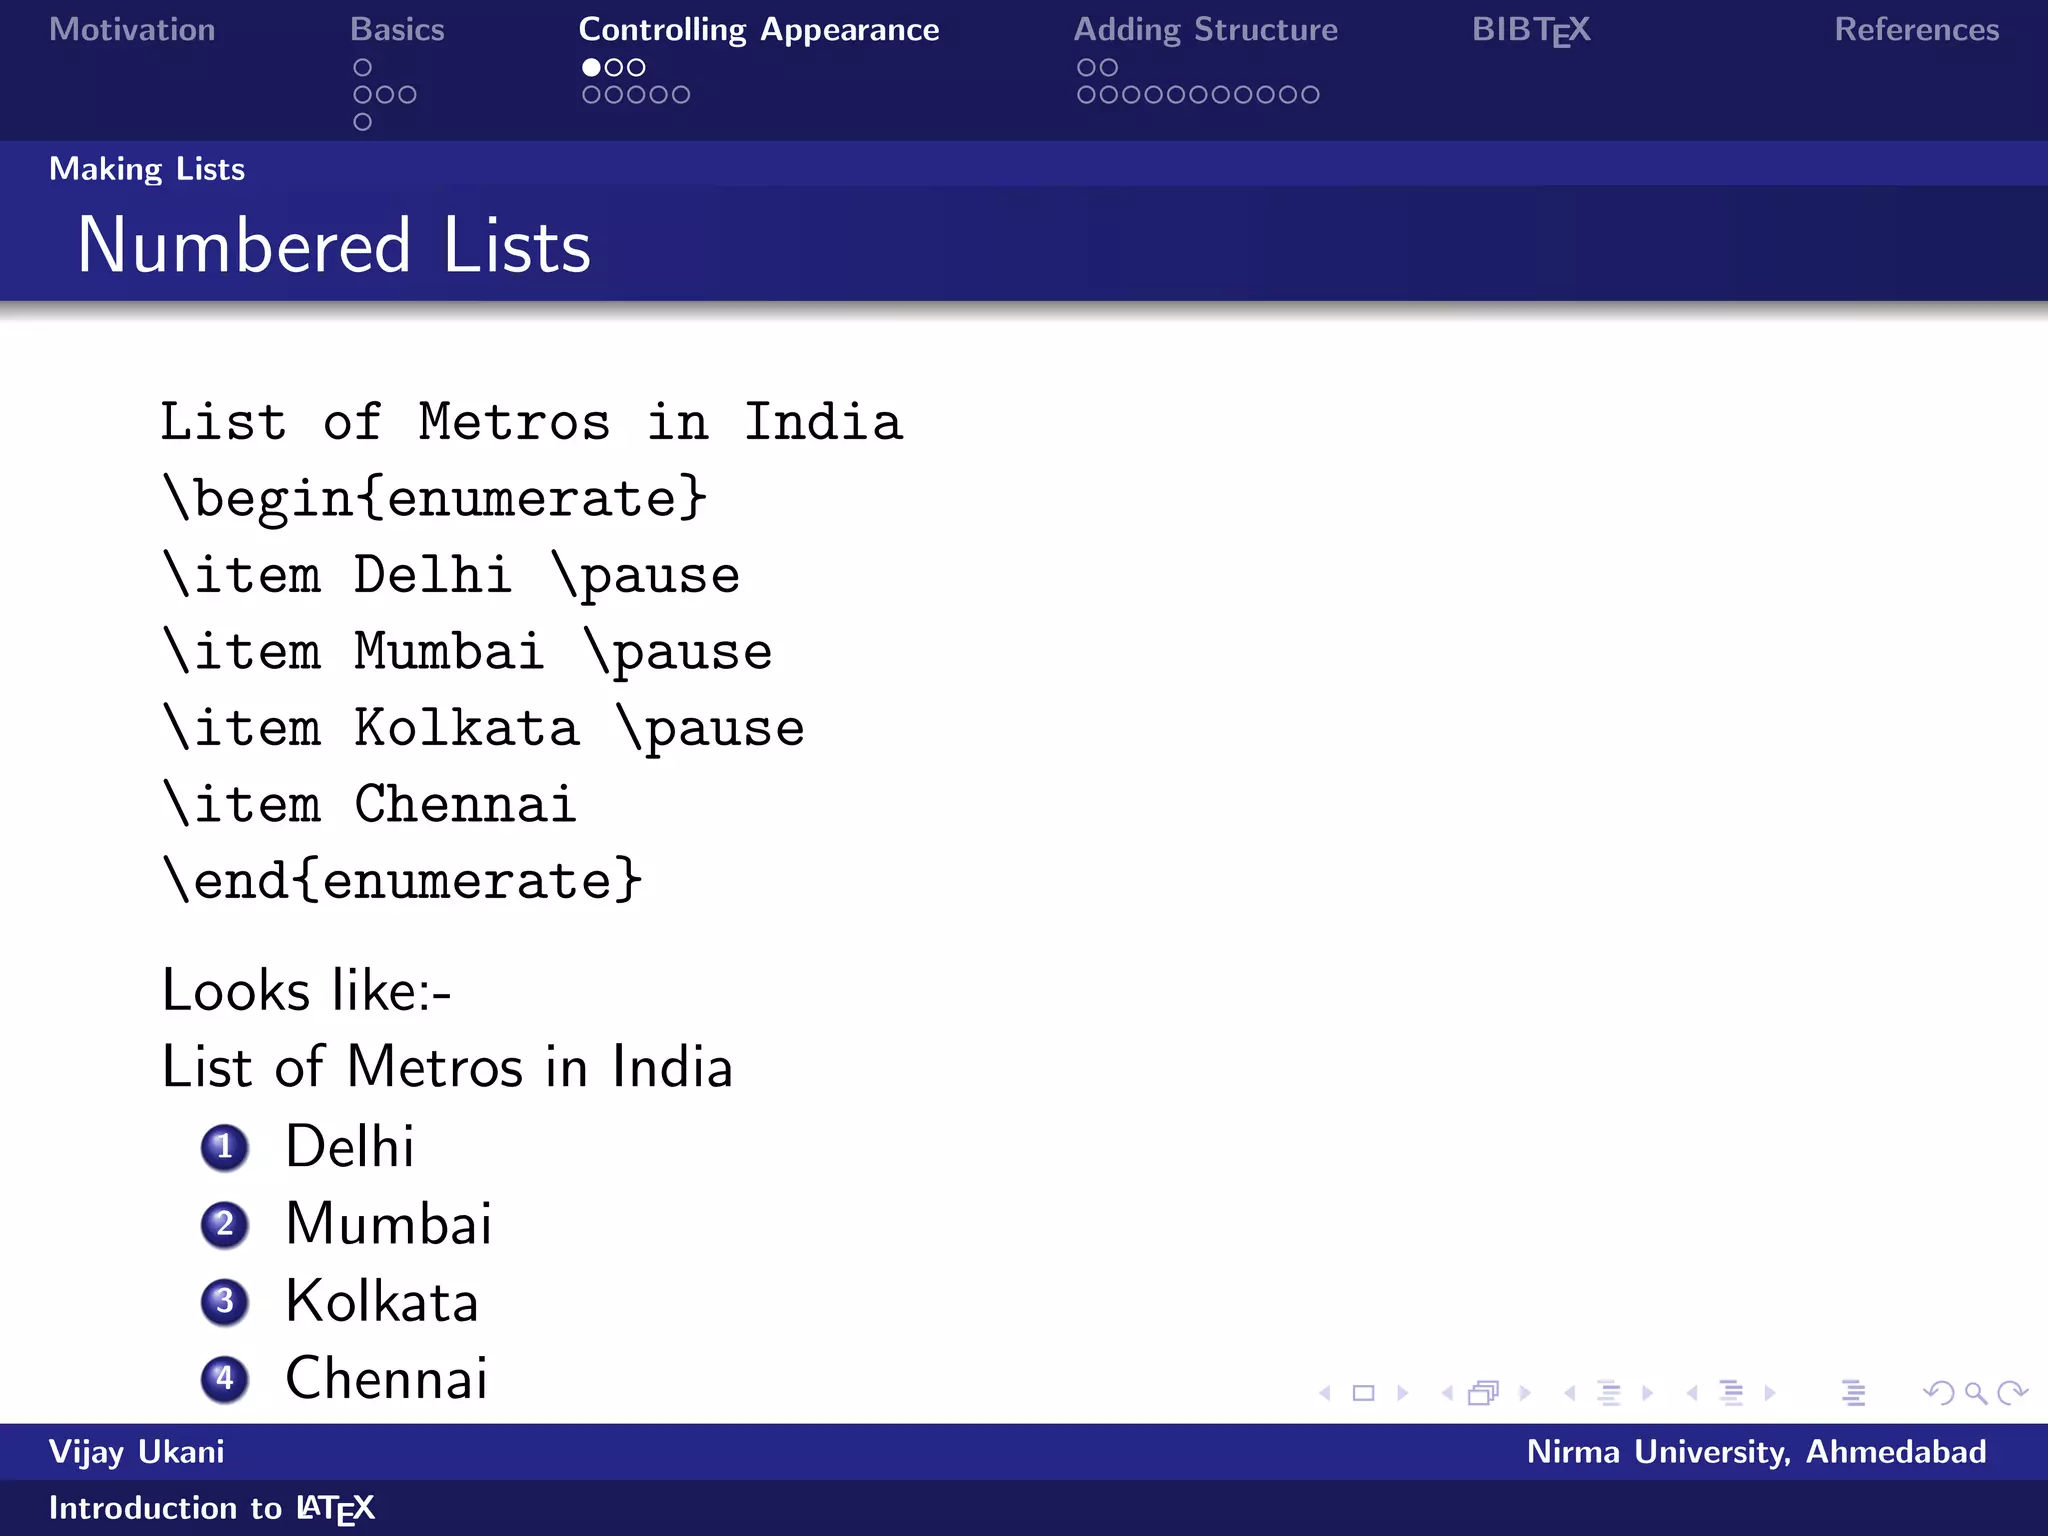Click the previous slide arrow in navigation bar

click(x=1325, y=1393)
